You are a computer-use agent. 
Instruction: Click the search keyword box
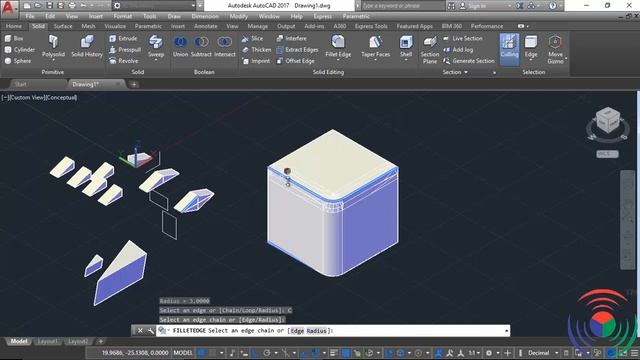[x=402, y=6]
